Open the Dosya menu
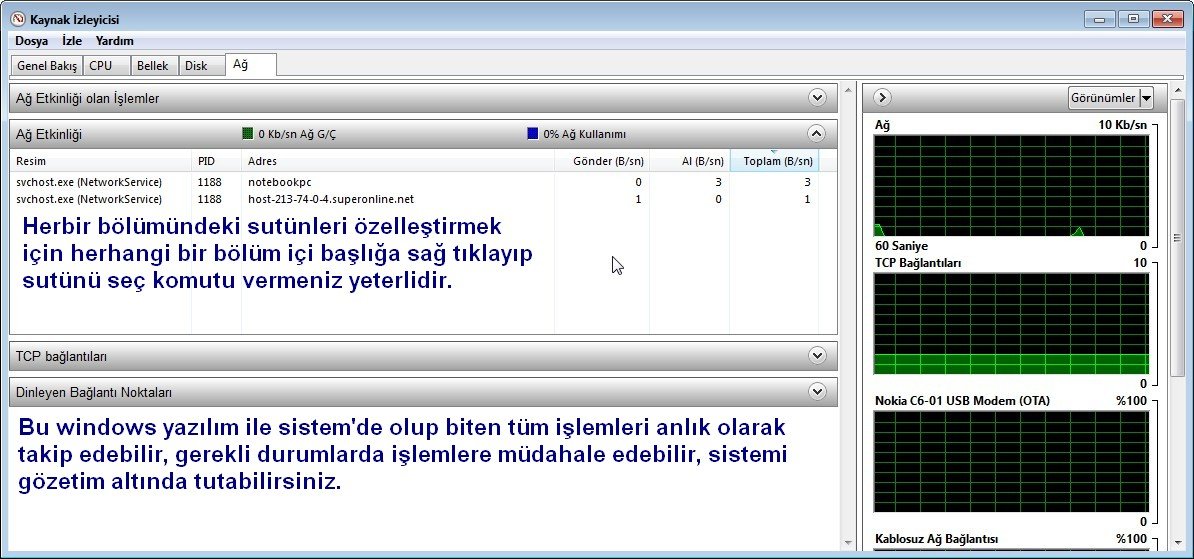1194x559 pixels. pyautogui.click(x=31, y=41)
